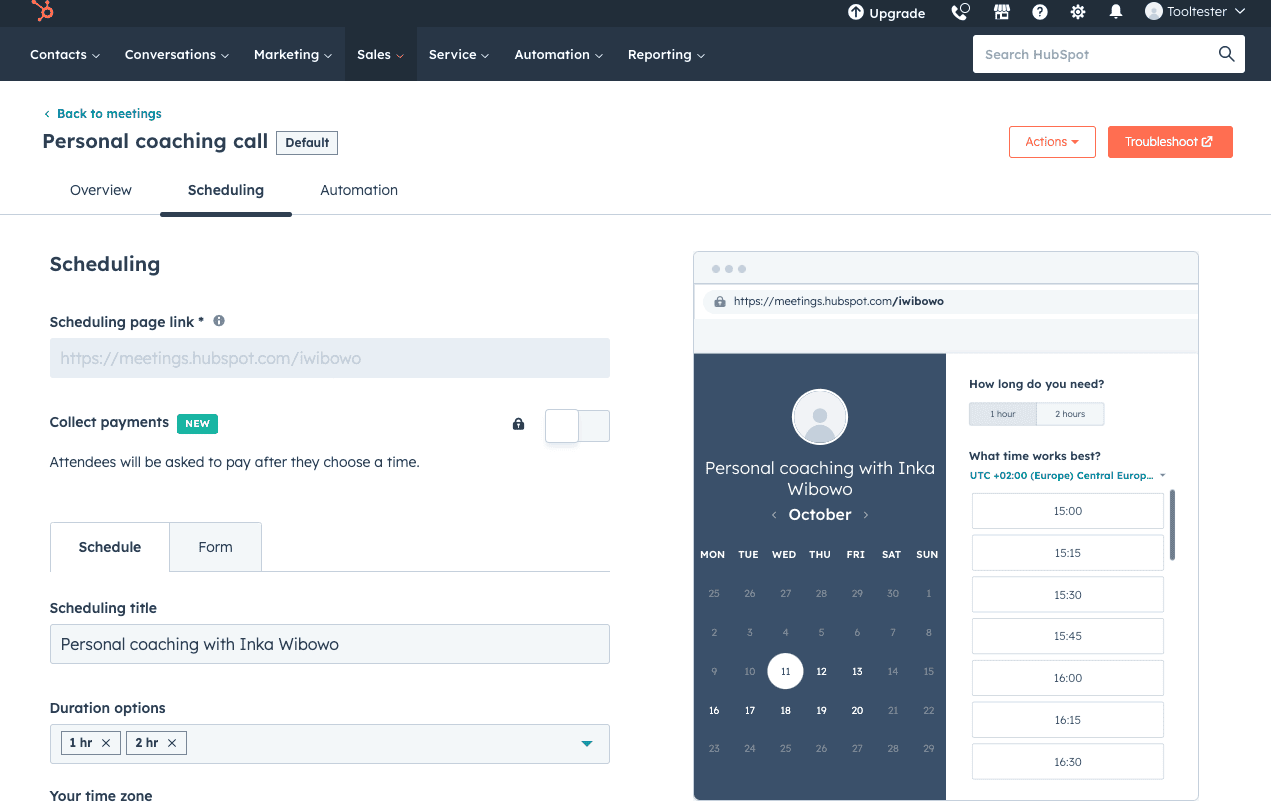Click the Troubleshoot button
The image size is (1271, 810).
[1170, 142]
